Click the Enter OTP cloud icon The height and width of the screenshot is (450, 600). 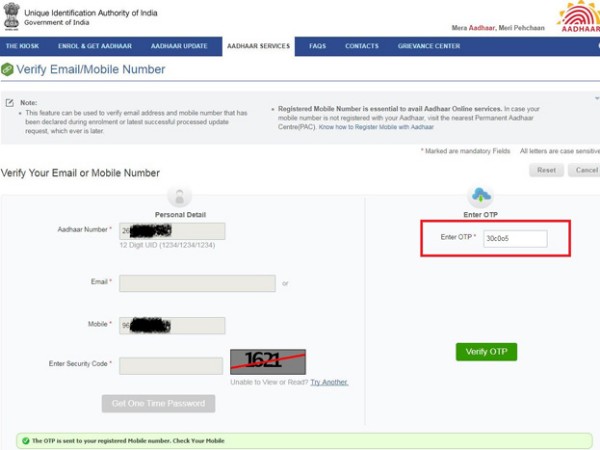click(x=481, y=195)
